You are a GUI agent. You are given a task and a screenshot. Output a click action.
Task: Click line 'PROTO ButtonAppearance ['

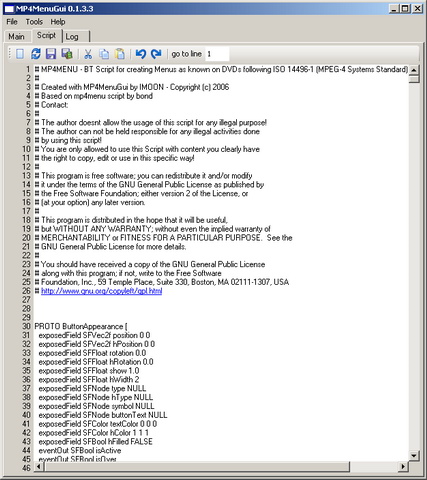point(81,326)
